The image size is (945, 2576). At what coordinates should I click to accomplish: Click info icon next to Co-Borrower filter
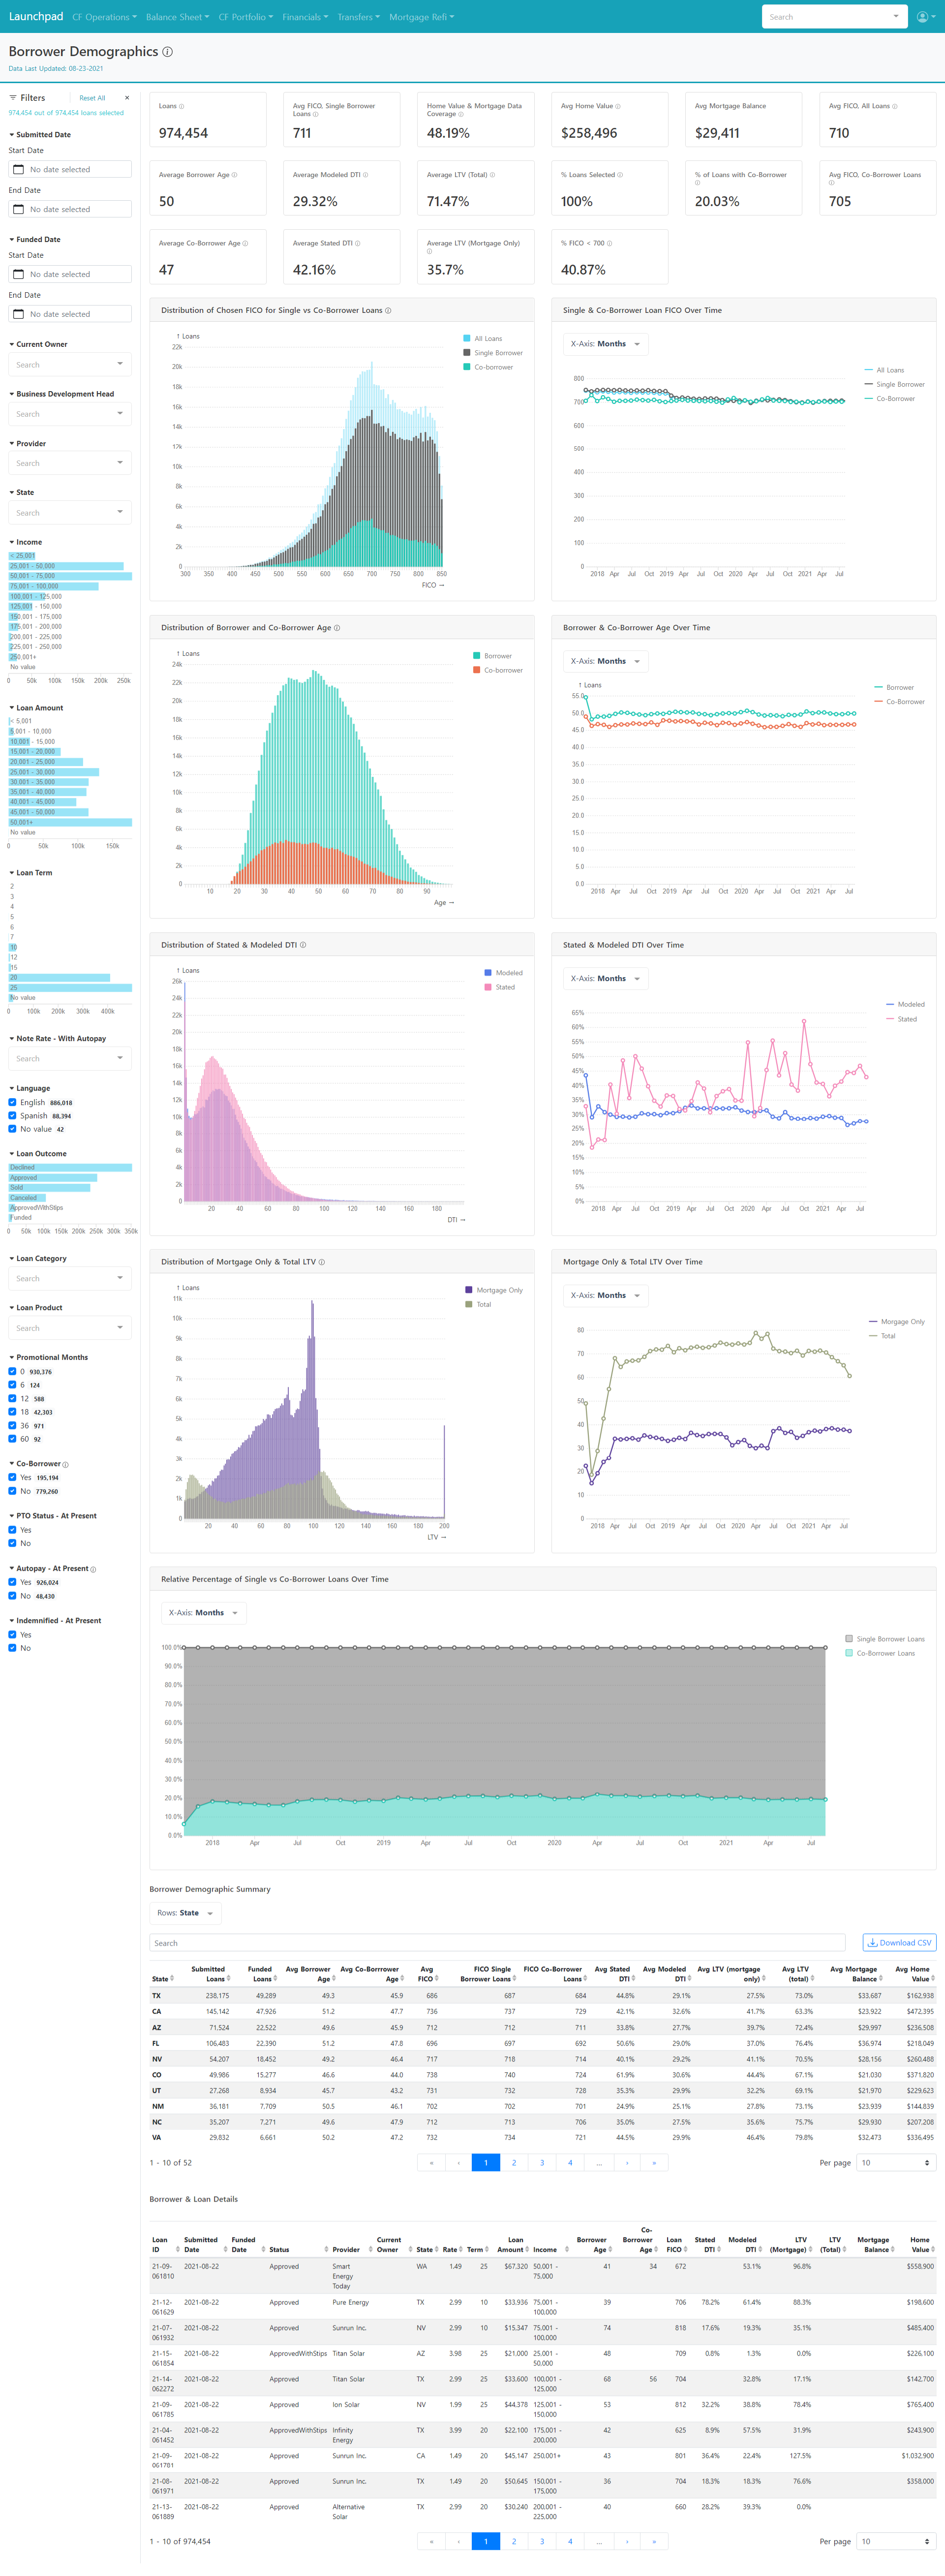66,1464
